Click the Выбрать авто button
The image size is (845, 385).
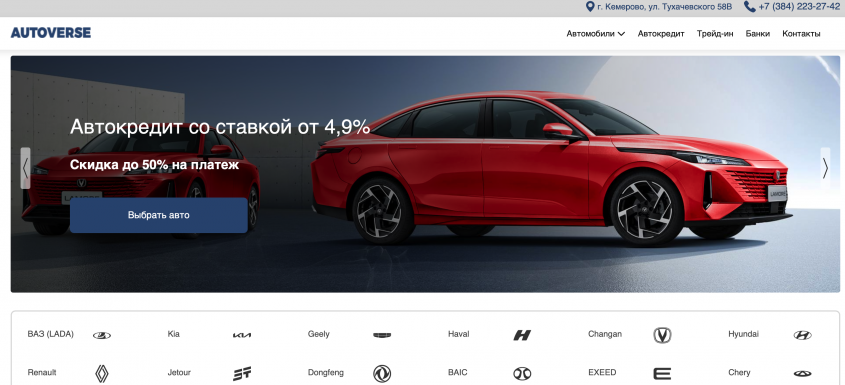click(158, 215)
